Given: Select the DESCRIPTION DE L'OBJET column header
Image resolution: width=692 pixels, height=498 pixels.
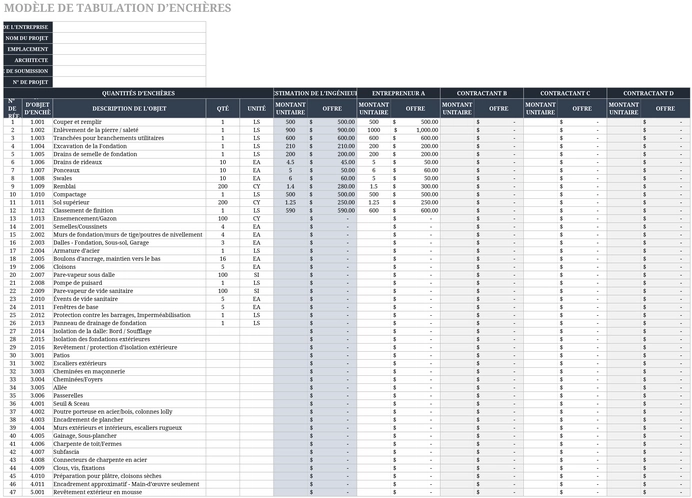Looking at the screenshot, I should [129, 108].
